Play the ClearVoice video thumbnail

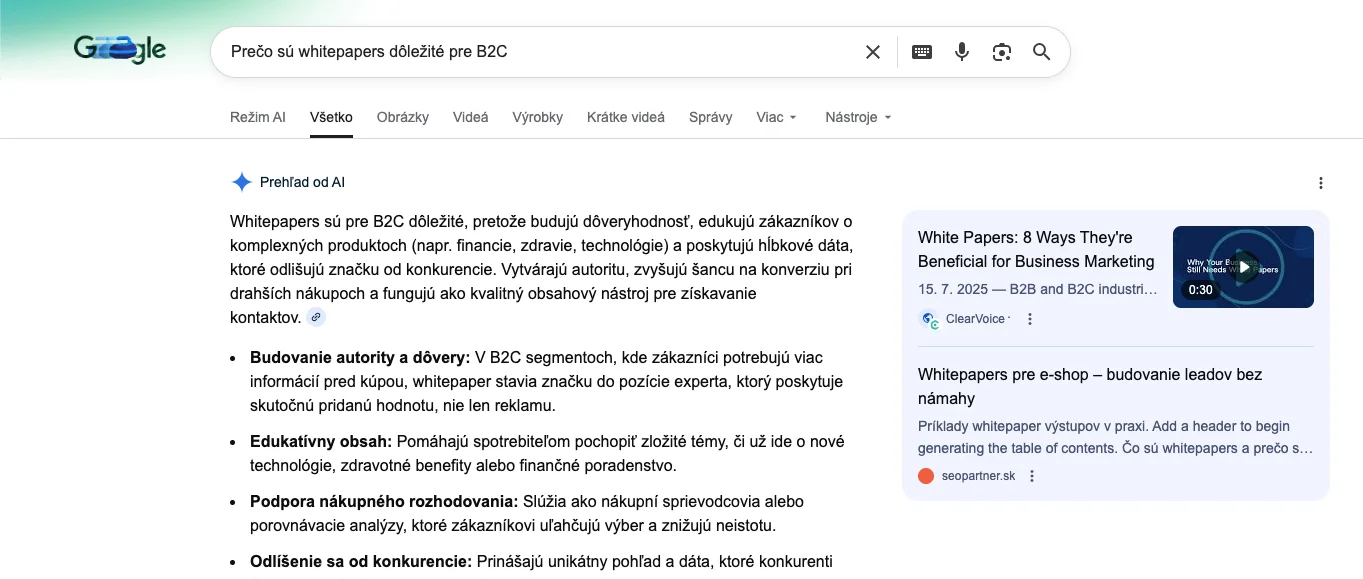point(1243,267)
